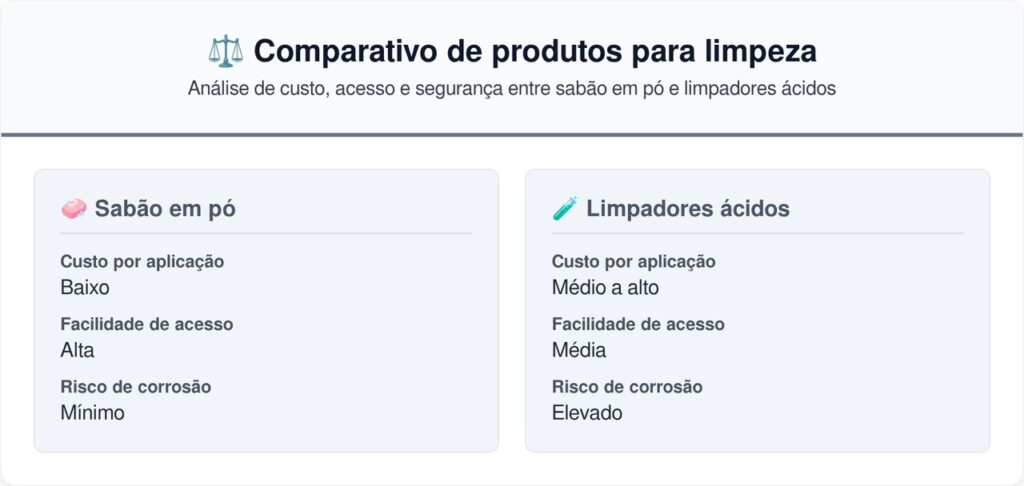This screenshot has height=486, width=1024.
Task: Click Facilidade de acesso label in soap card
Action: pyautogui.click(x=147, y=325)
